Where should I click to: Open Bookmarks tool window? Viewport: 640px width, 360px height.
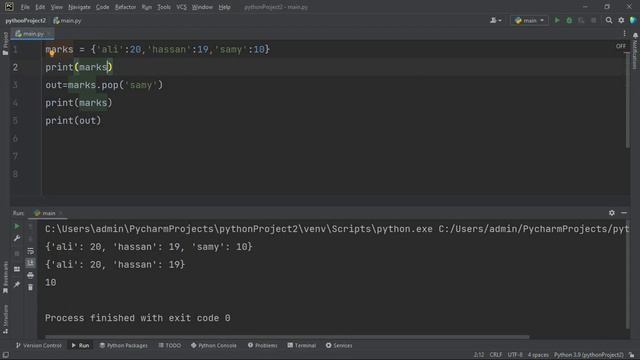click(5, 278)
